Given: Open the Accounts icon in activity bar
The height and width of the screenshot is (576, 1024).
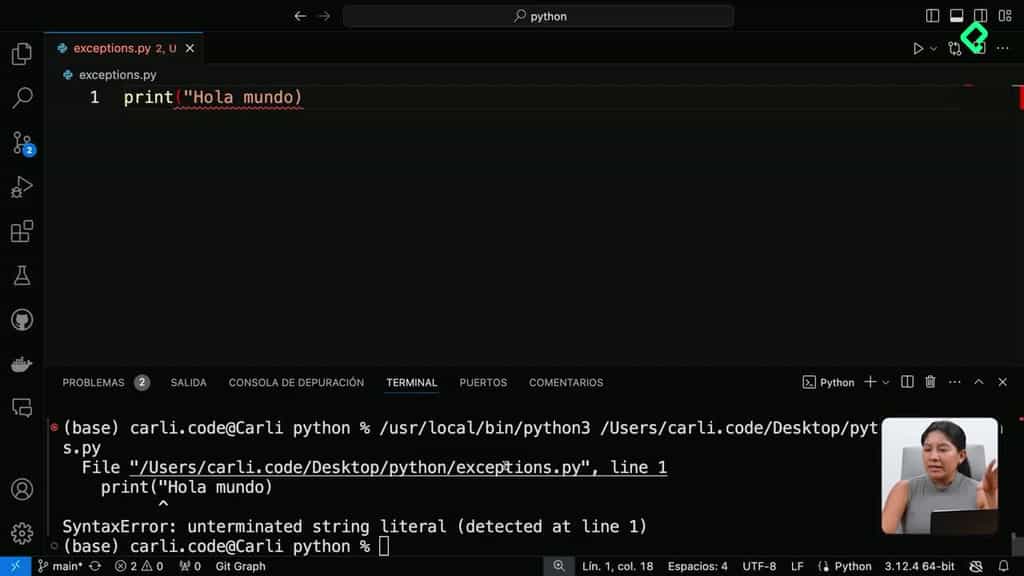Looking at the screenshot, I should pyautogui.click(x=20, y=490).
